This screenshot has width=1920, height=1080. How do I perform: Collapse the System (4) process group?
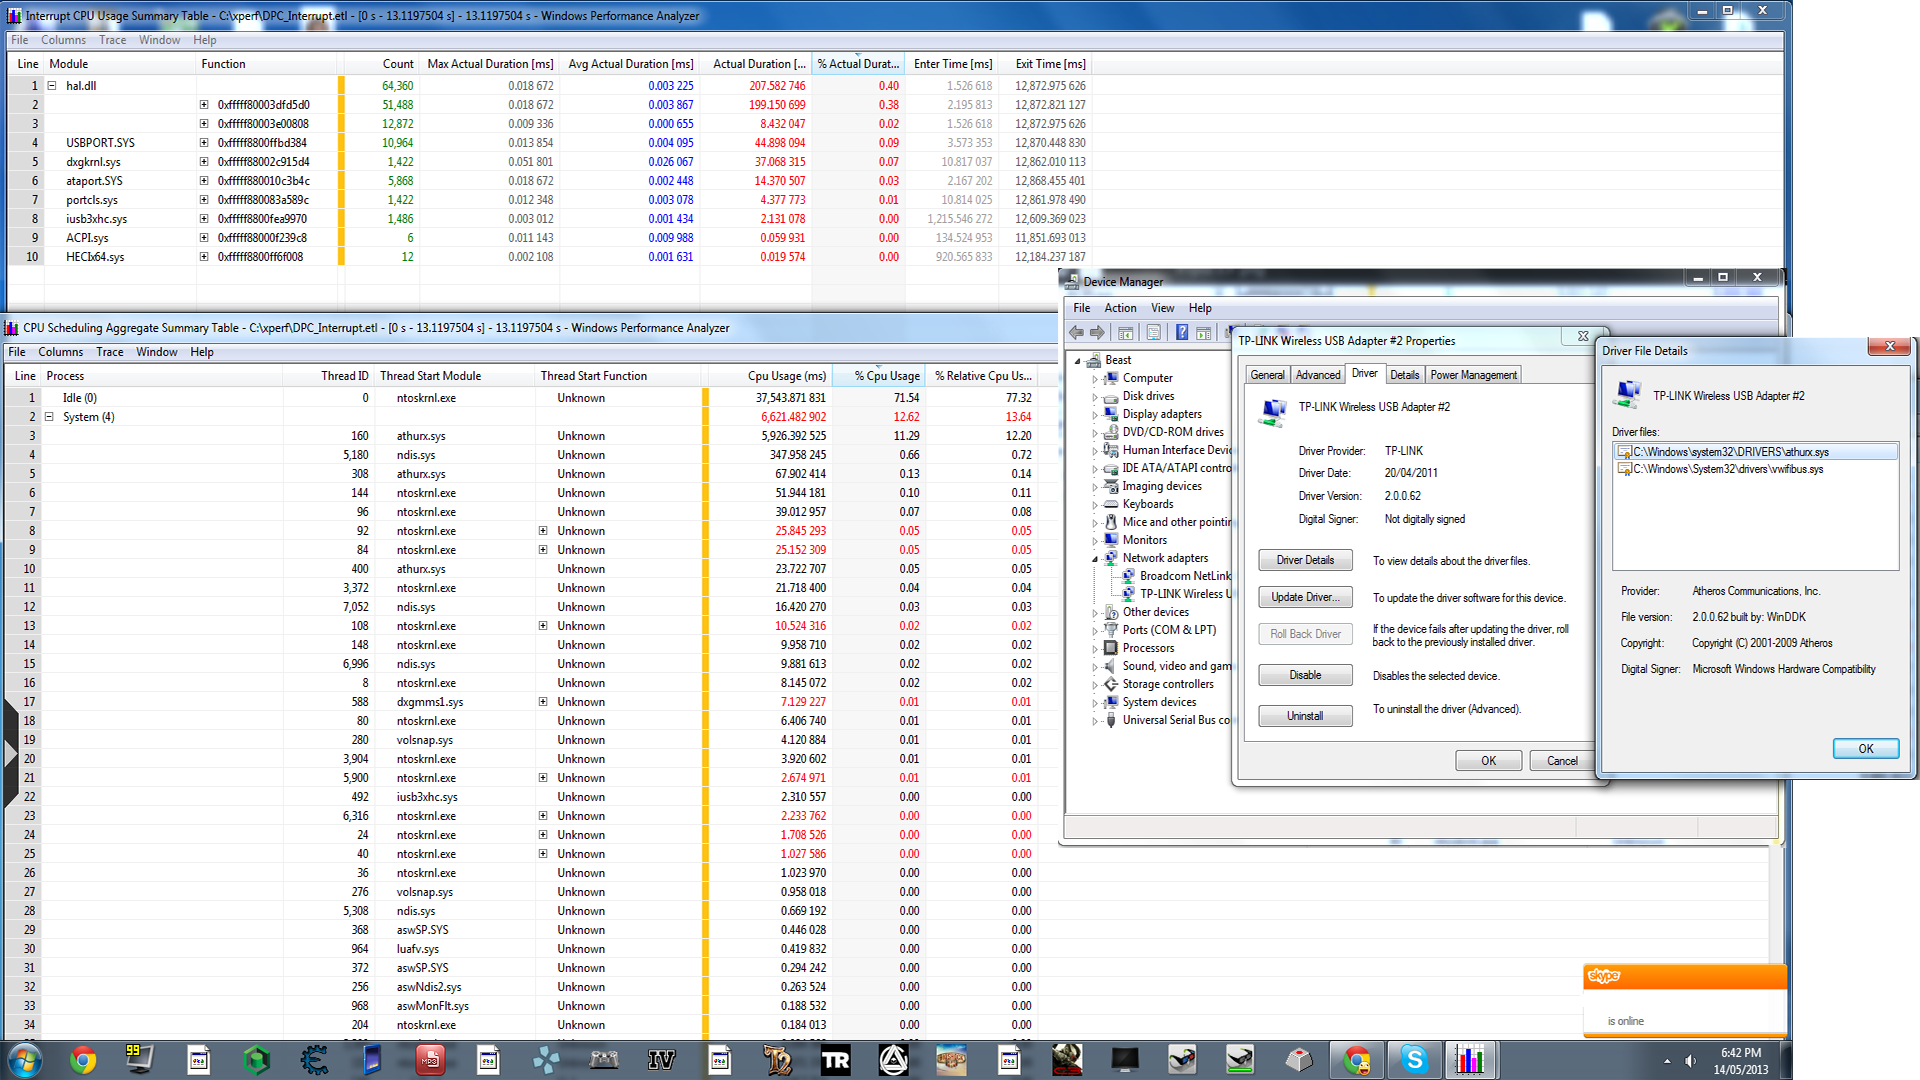(x=49, y=417)
